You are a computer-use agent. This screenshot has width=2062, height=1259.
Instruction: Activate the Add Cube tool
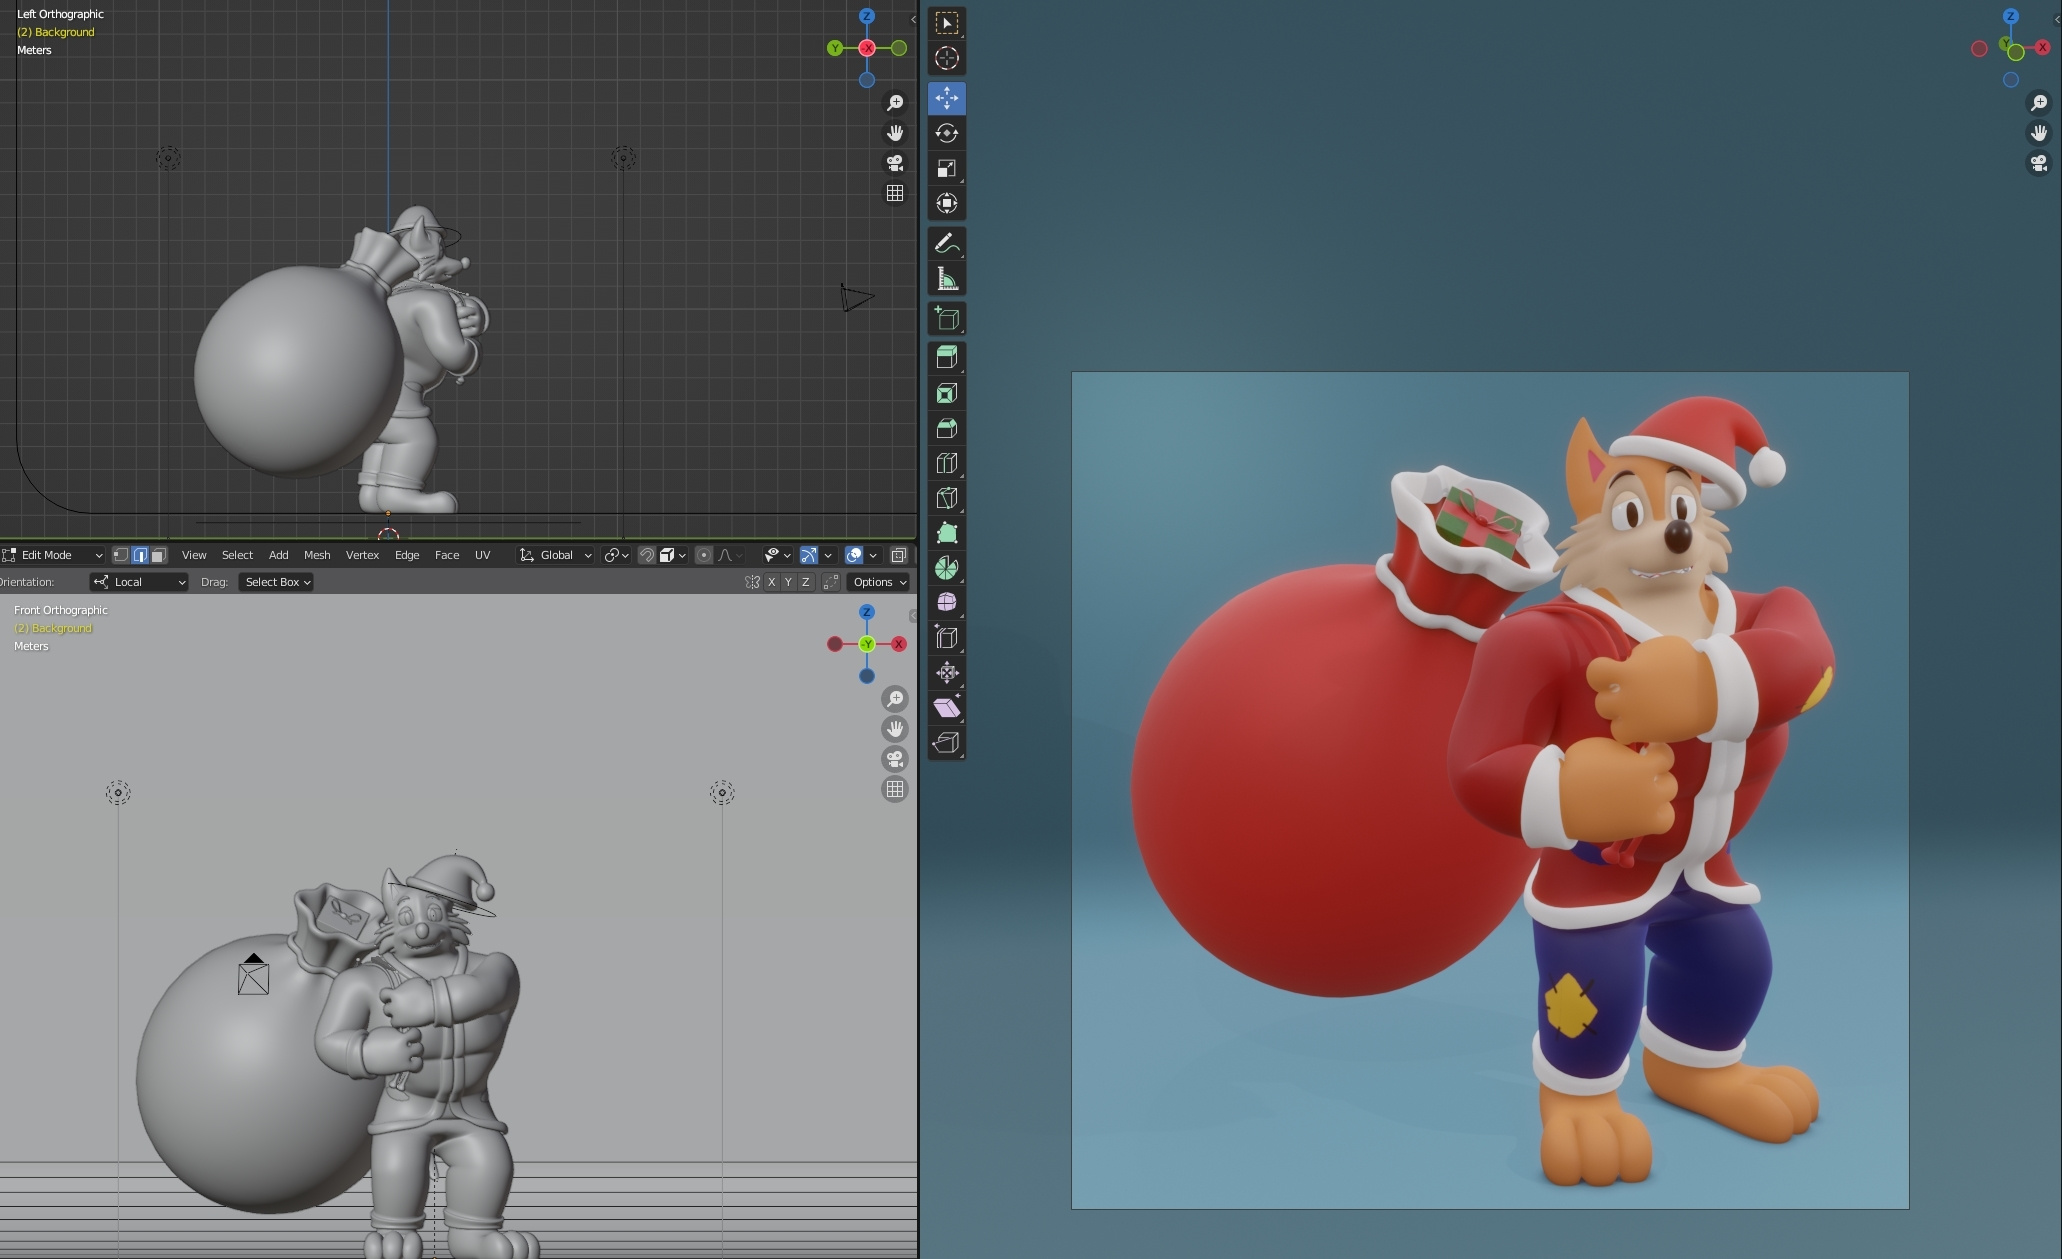click(x=946, y=319)
